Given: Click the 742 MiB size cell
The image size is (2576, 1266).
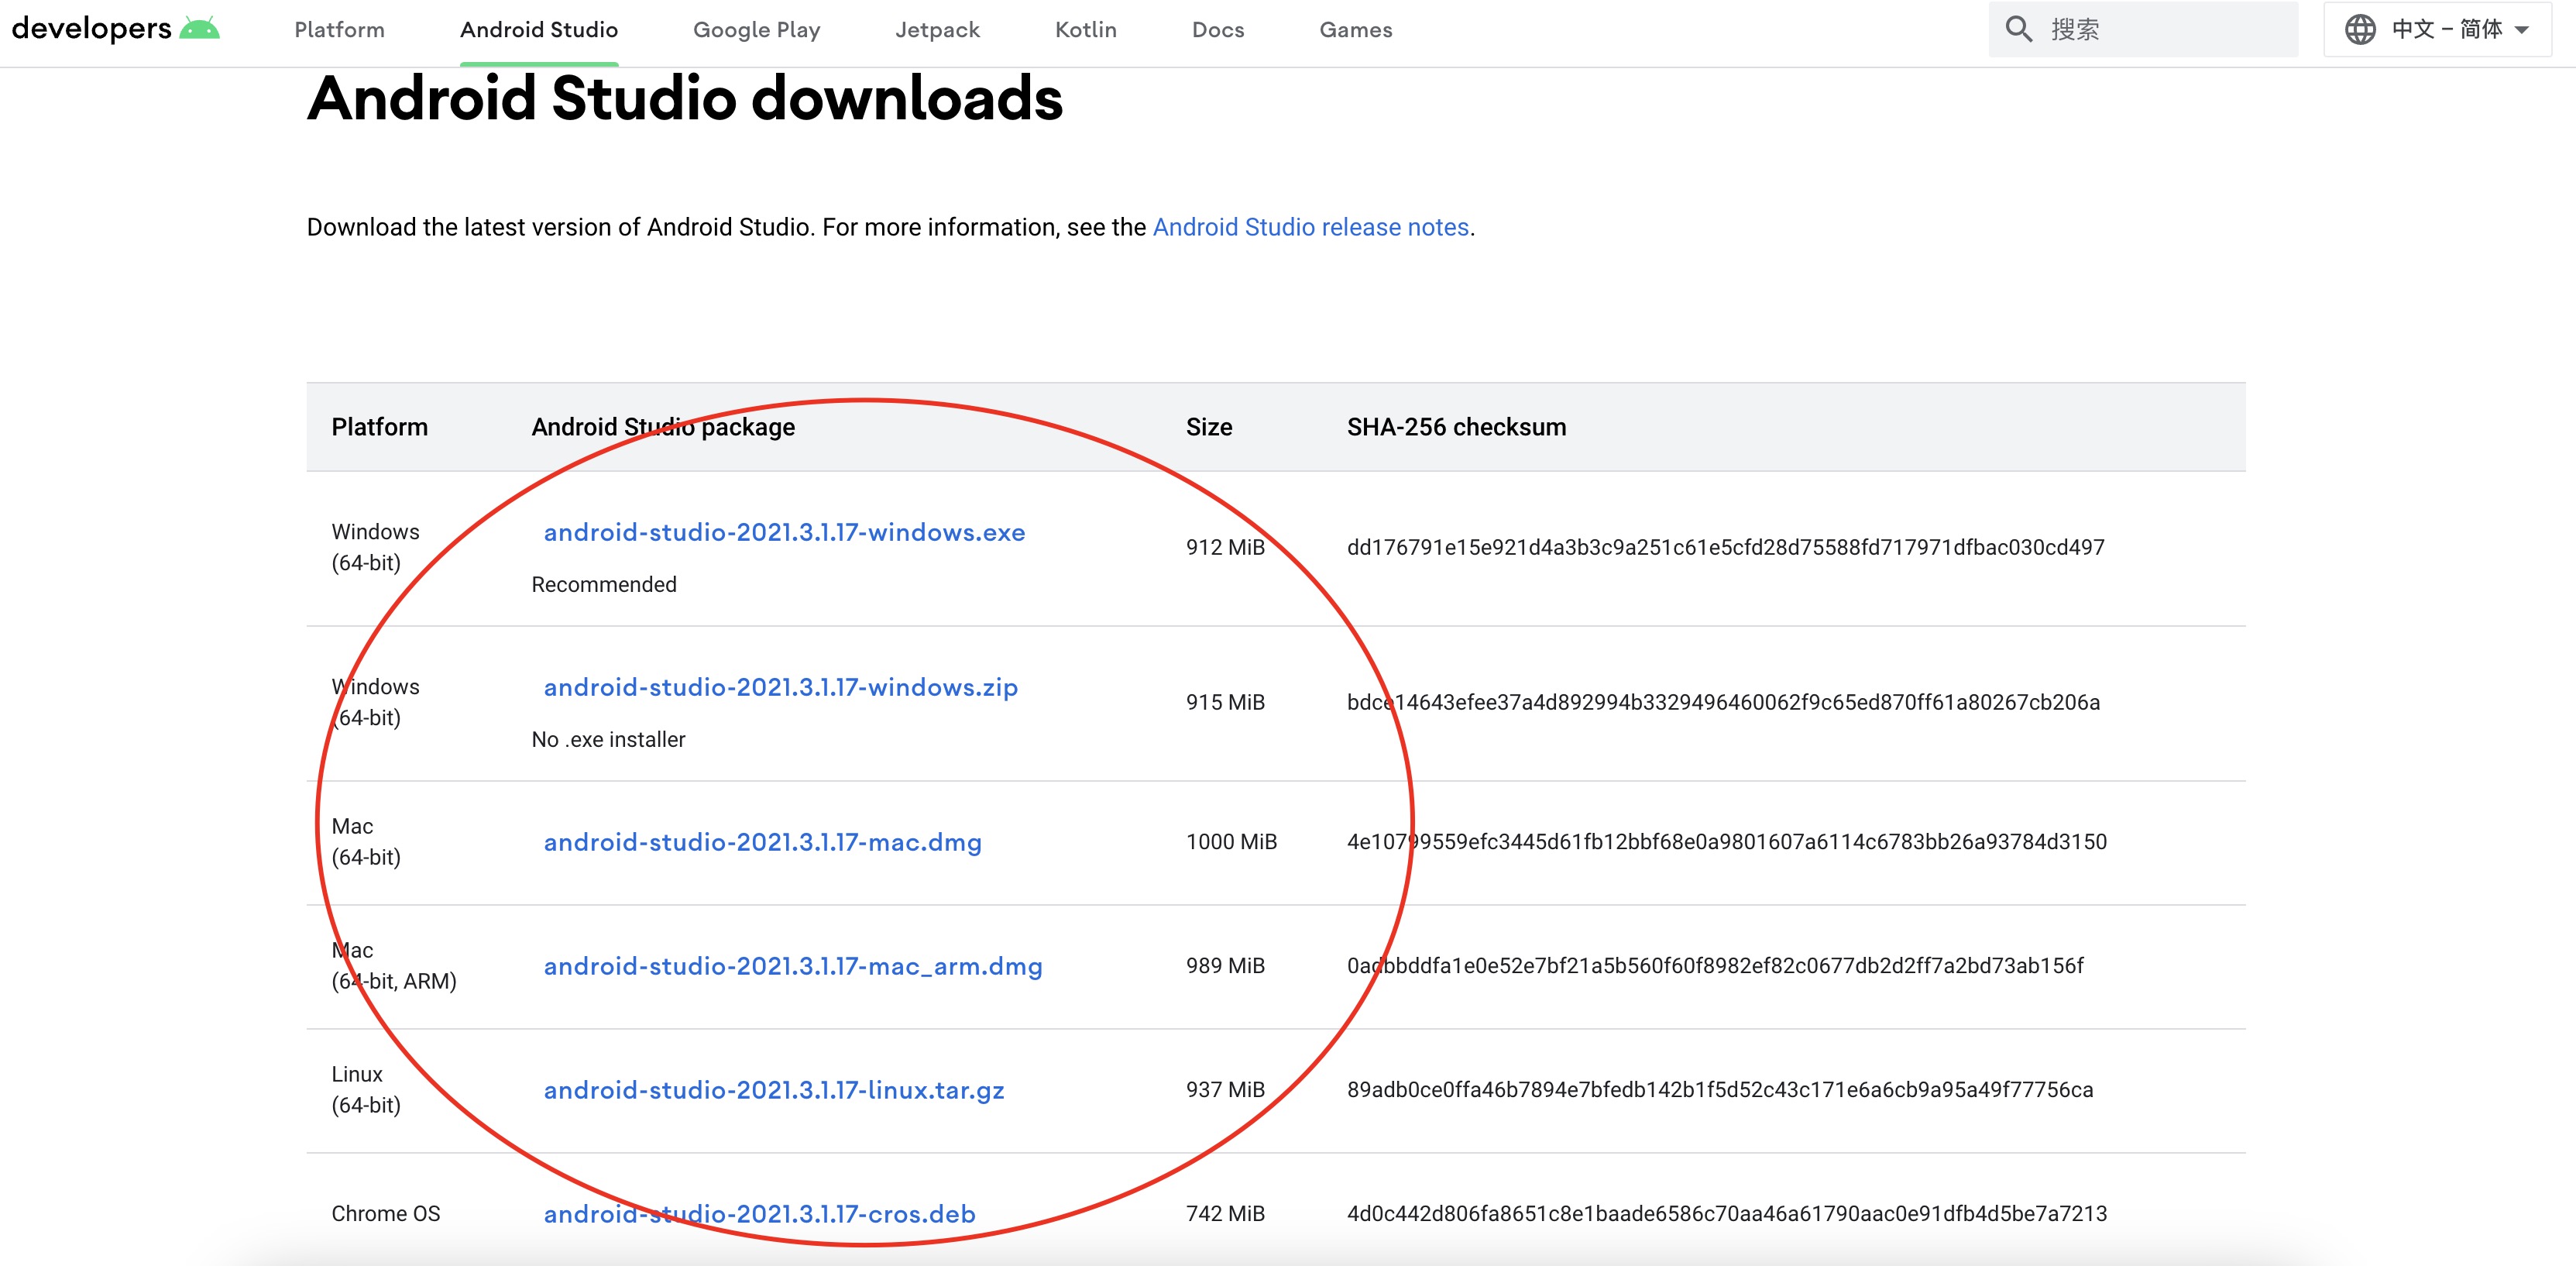Looking at the screenshot, I should coord(1225,1213).
